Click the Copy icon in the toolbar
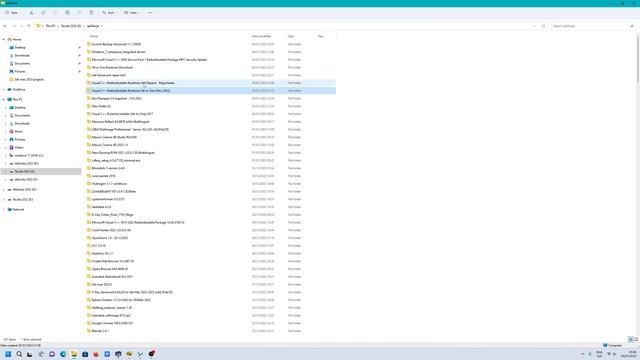 coord(43,13)
